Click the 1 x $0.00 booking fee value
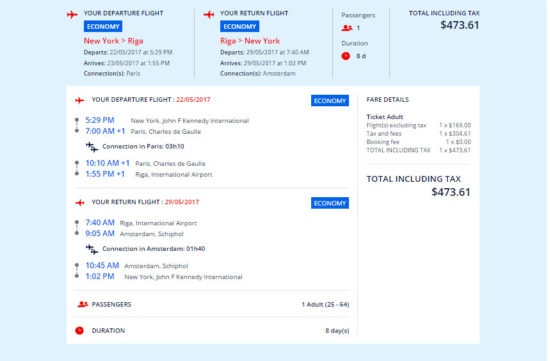The height and width of the screenshot is (361, 550). (x=458, y=142)
